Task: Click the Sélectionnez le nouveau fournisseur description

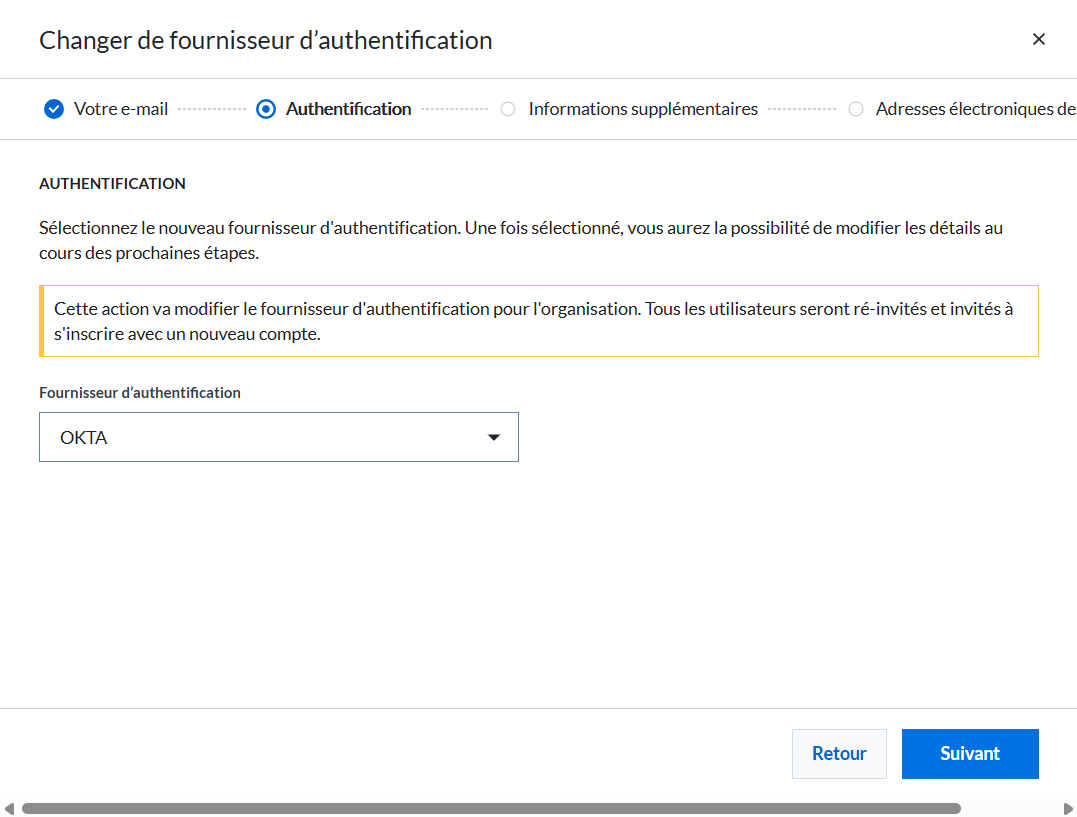Action: (x=521, y=240)
